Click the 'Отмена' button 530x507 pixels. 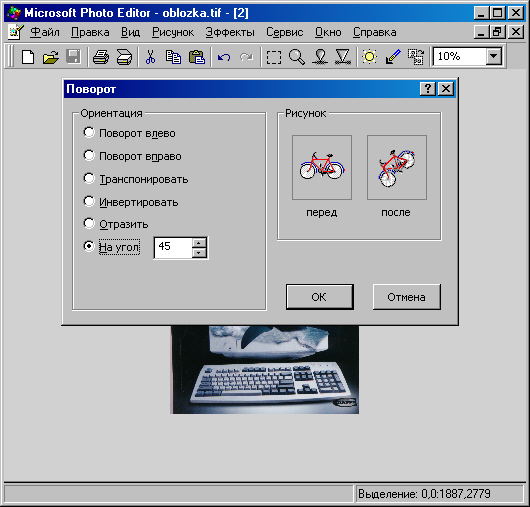click(x=407, y=297)
